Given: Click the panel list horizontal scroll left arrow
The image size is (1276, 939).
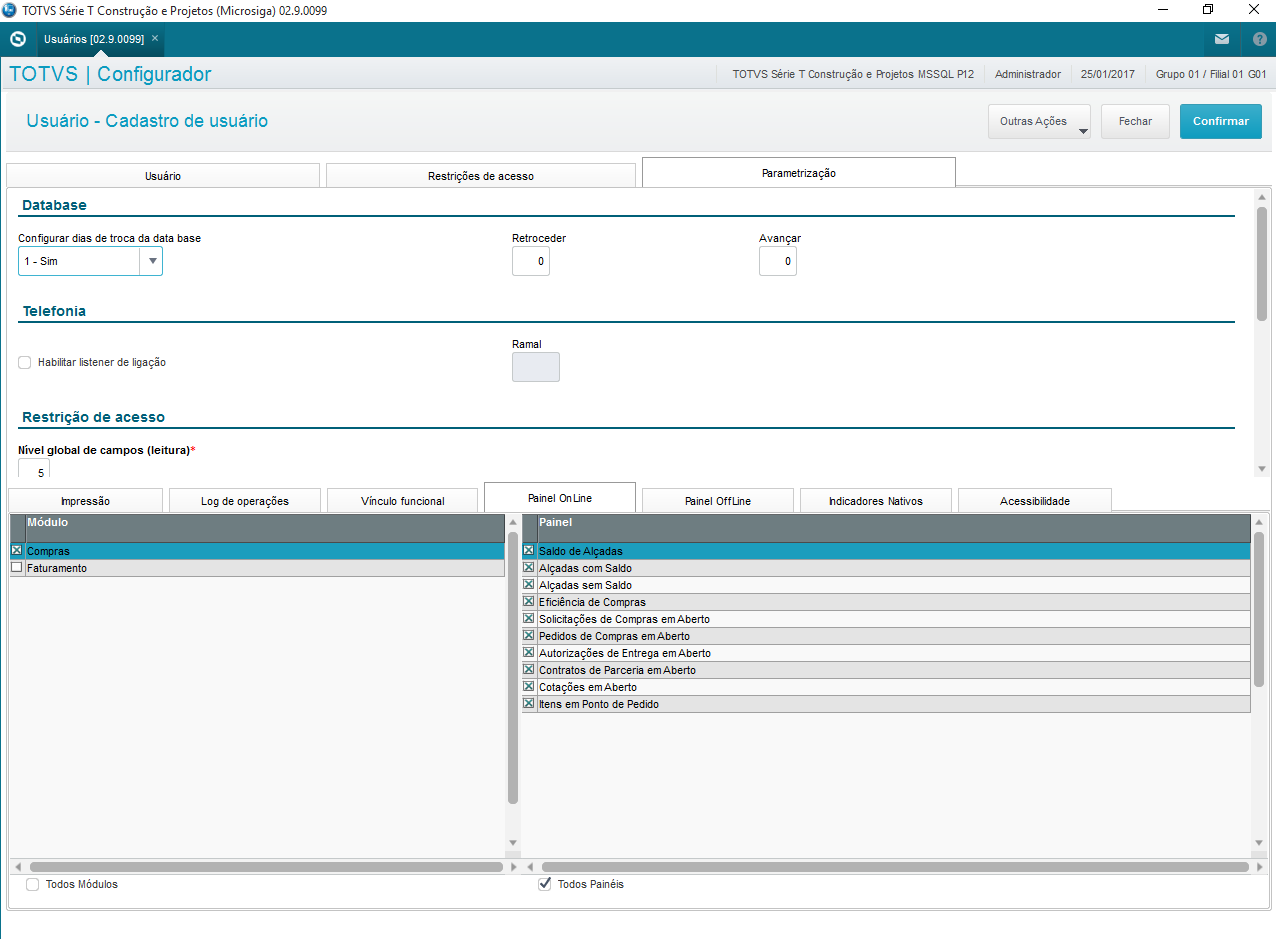Looking at the screenshot, I should pyautogui.click(x=529, y=867).
